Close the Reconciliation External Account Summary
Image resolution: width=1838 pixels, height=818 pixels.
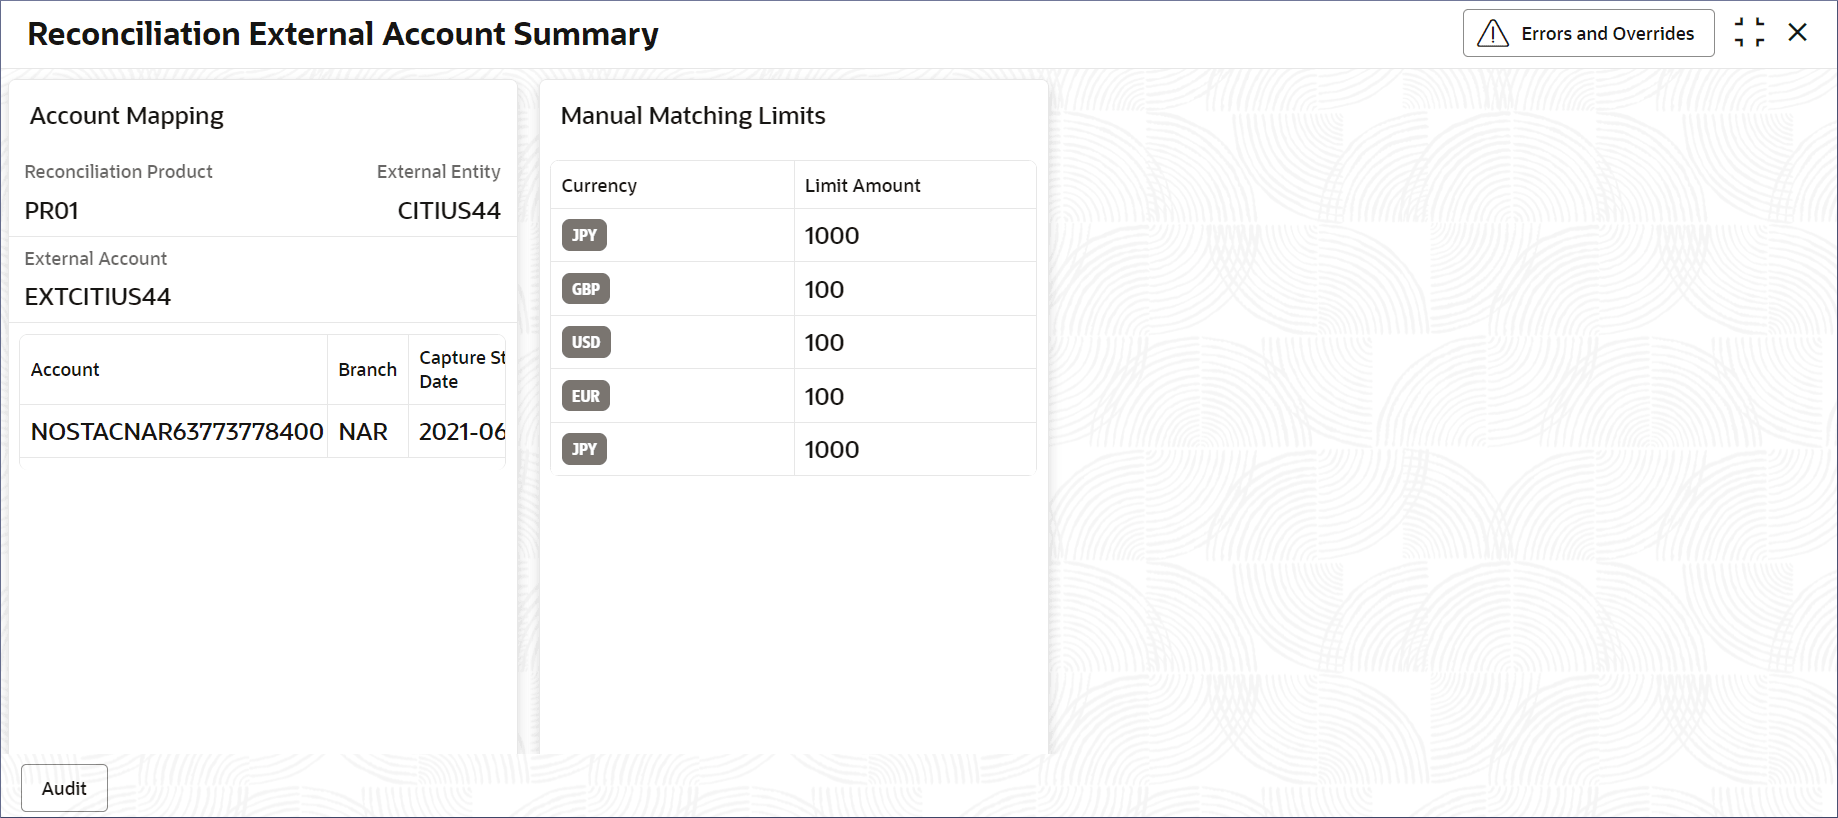coord(1797,33)
